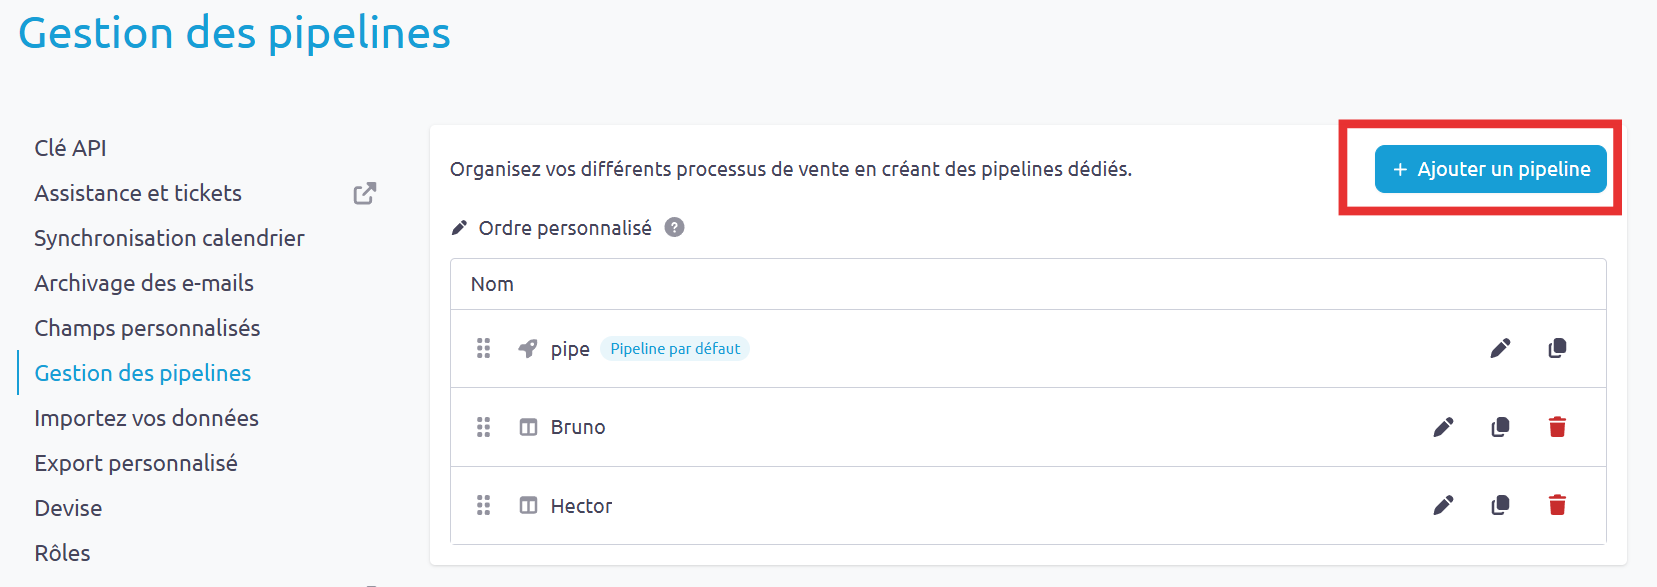Delete the Bruno pipeline
Screen dimensions: 1657x587
click(x=1557, y=427)
